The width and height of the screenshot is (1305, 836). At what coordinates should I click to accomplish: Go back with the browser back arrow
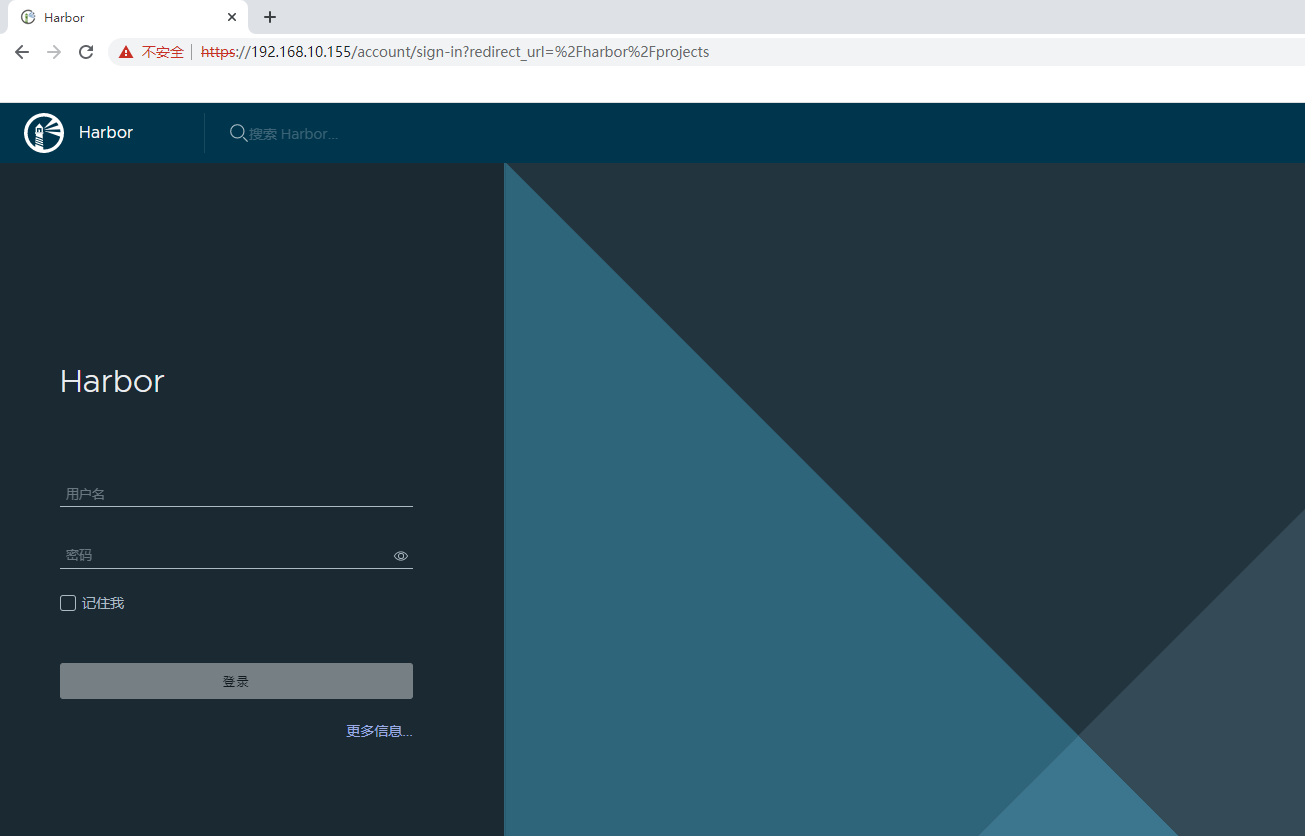coord(22,52)
